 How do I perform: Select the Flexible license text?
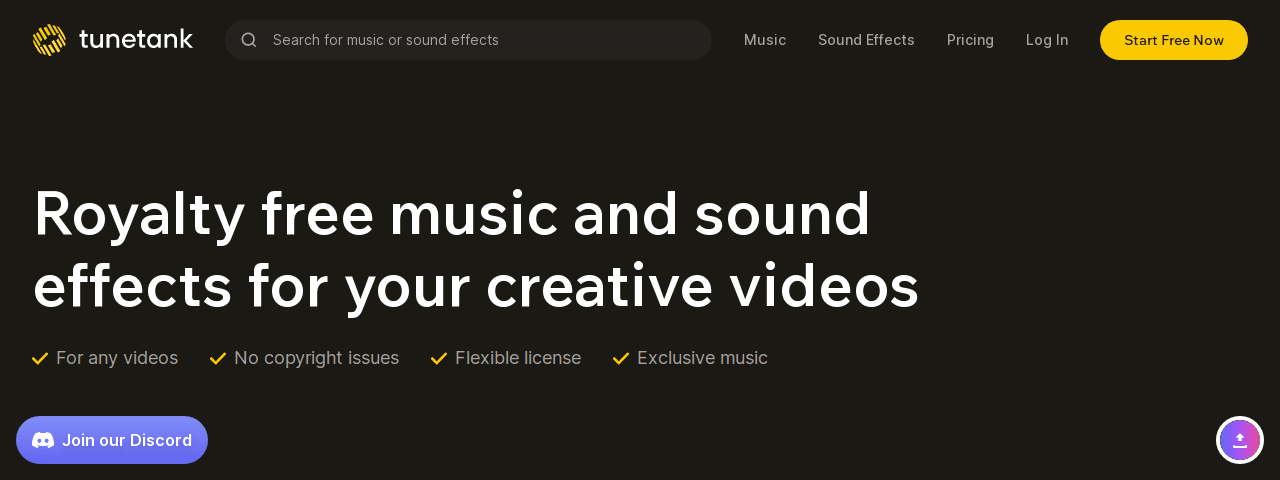pos(518,358)
